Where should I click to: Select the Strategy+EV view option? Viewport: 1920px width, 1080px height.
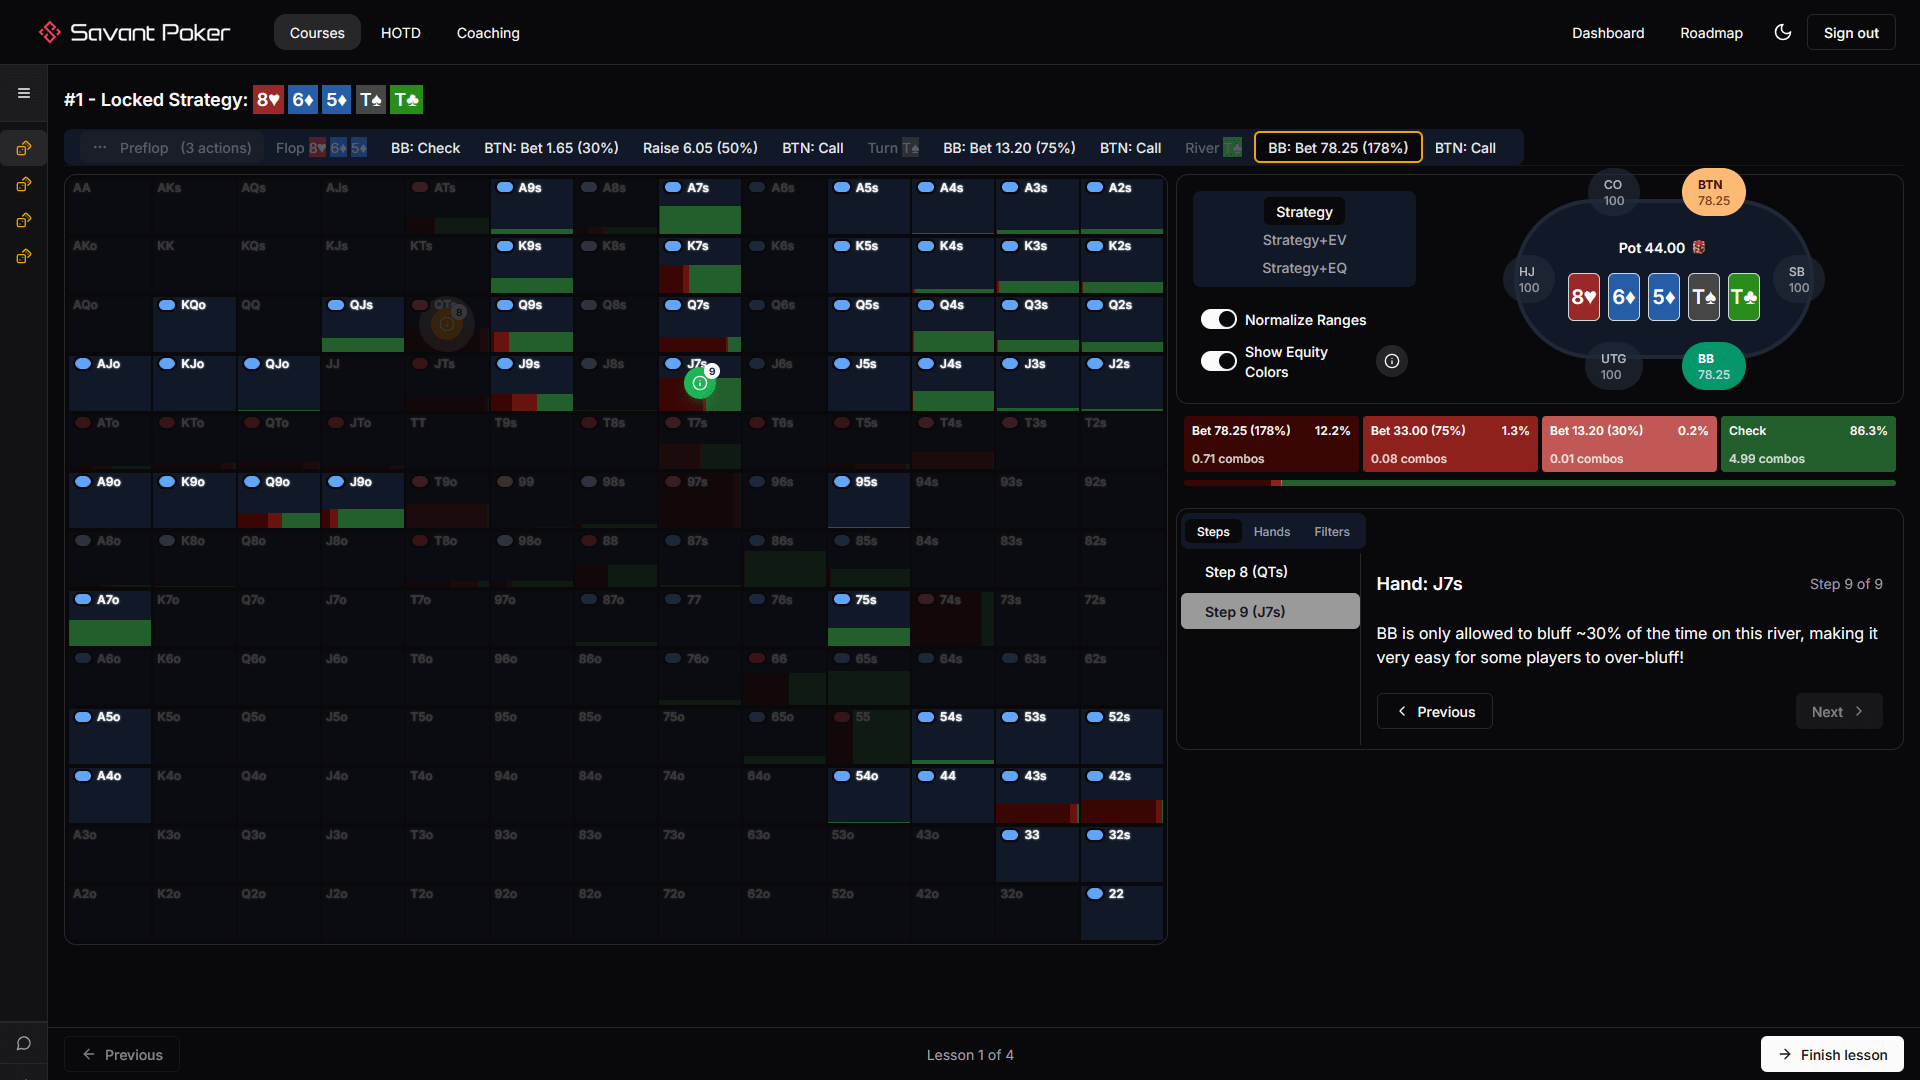pos(1304,240)
